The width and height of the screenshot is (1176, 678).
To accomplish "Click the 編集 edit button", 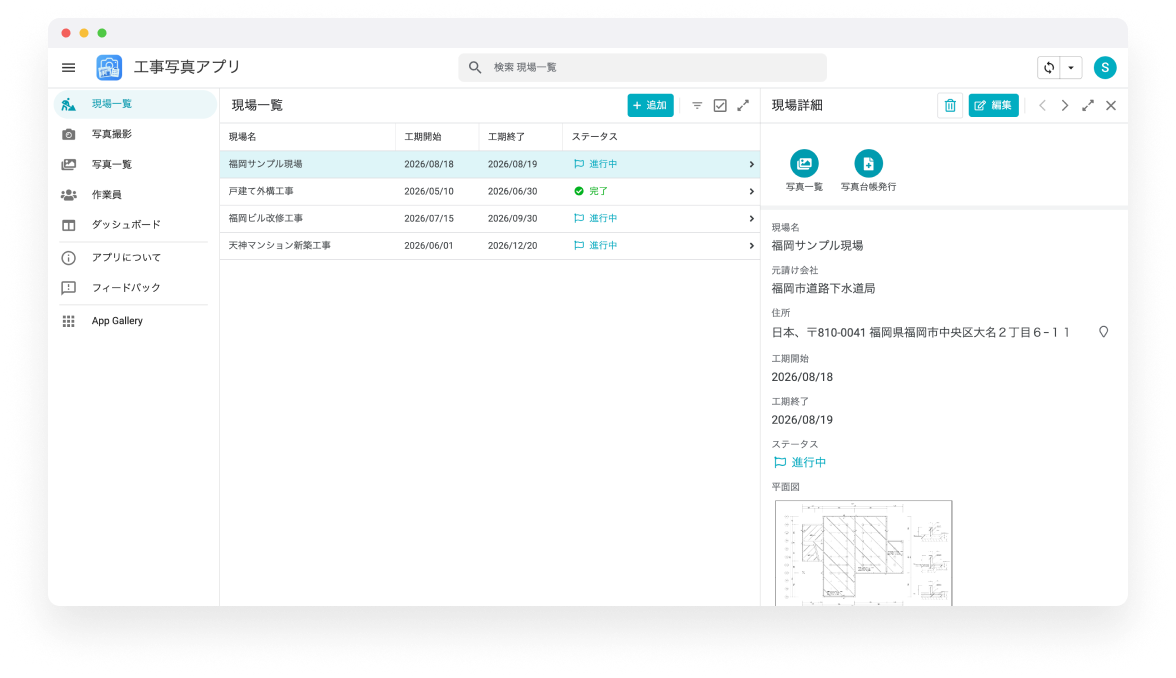I will click(993, 106).
